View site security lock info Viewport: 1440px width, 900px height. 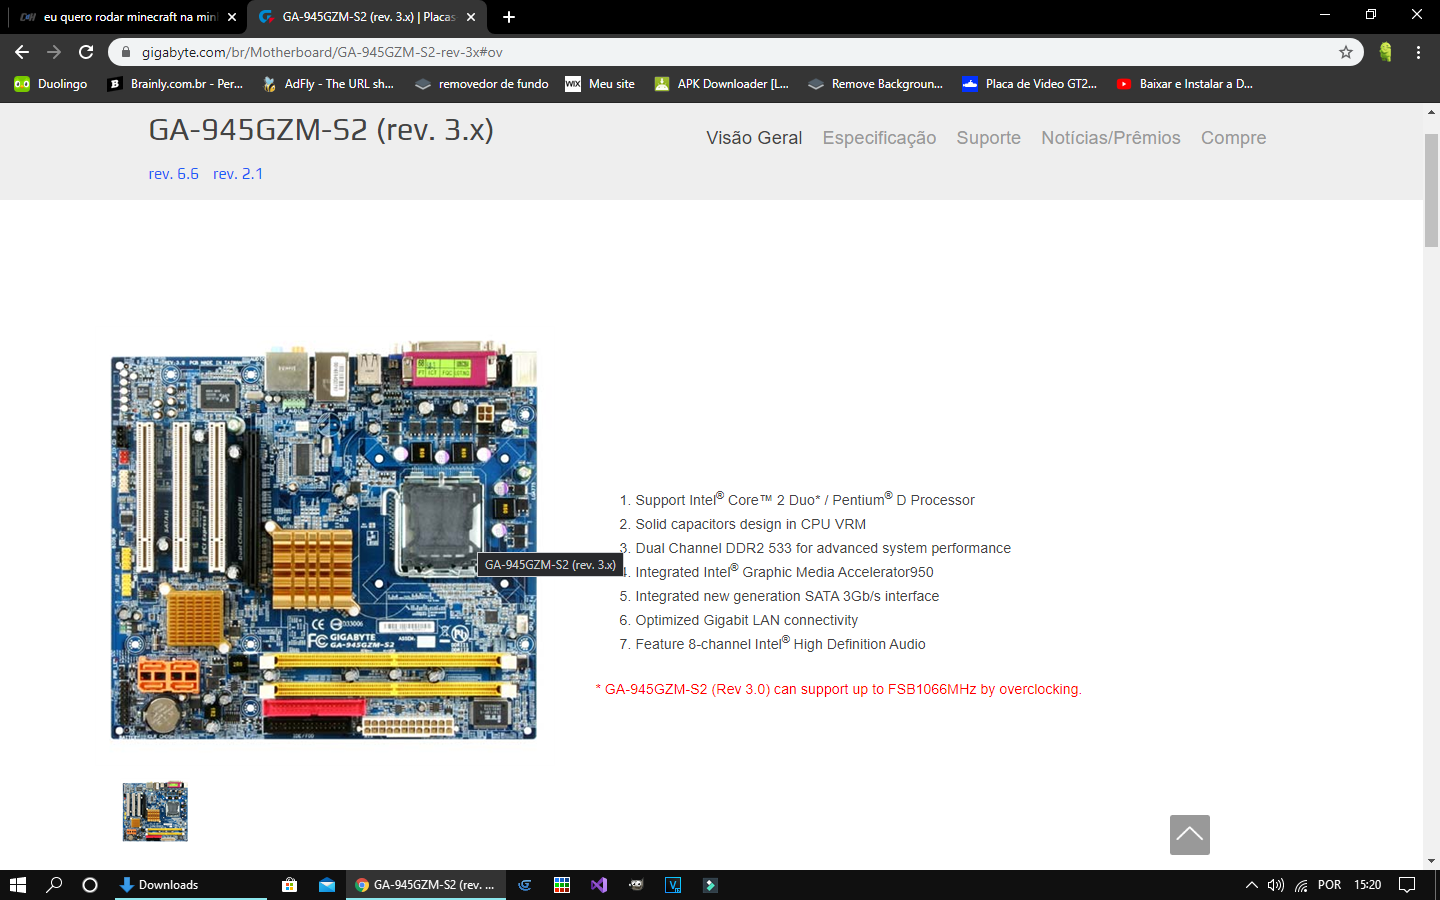click(126, 52)
